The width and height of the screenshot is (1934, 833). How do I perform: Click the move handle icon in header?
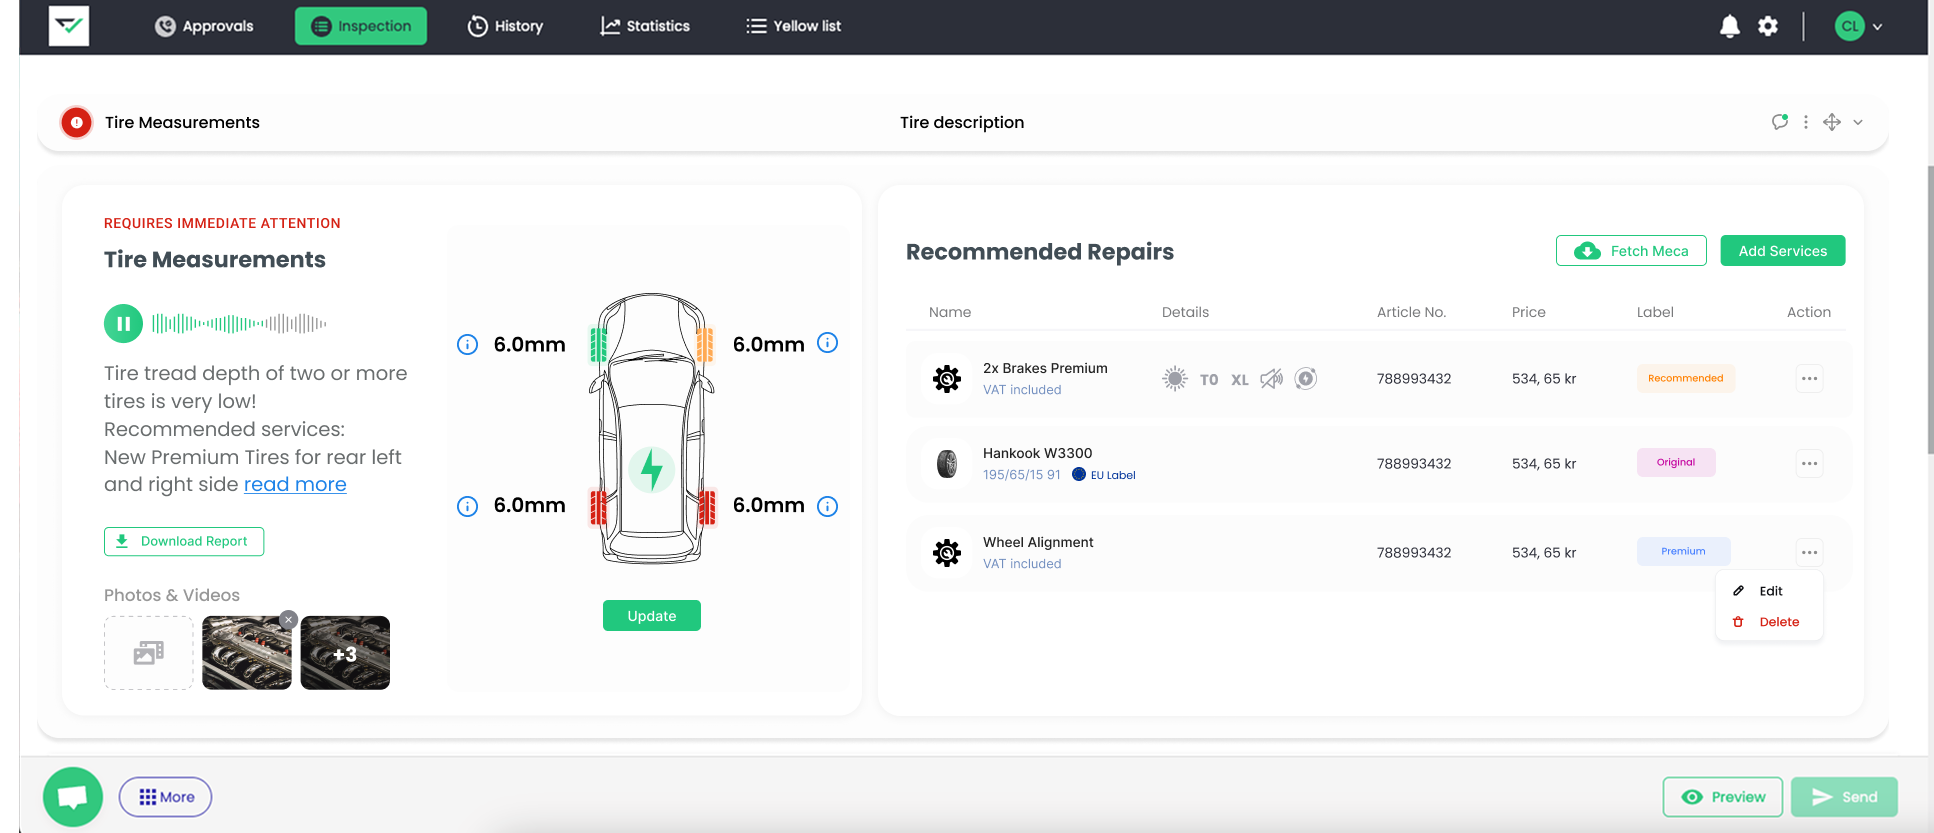coord(1832,122)
